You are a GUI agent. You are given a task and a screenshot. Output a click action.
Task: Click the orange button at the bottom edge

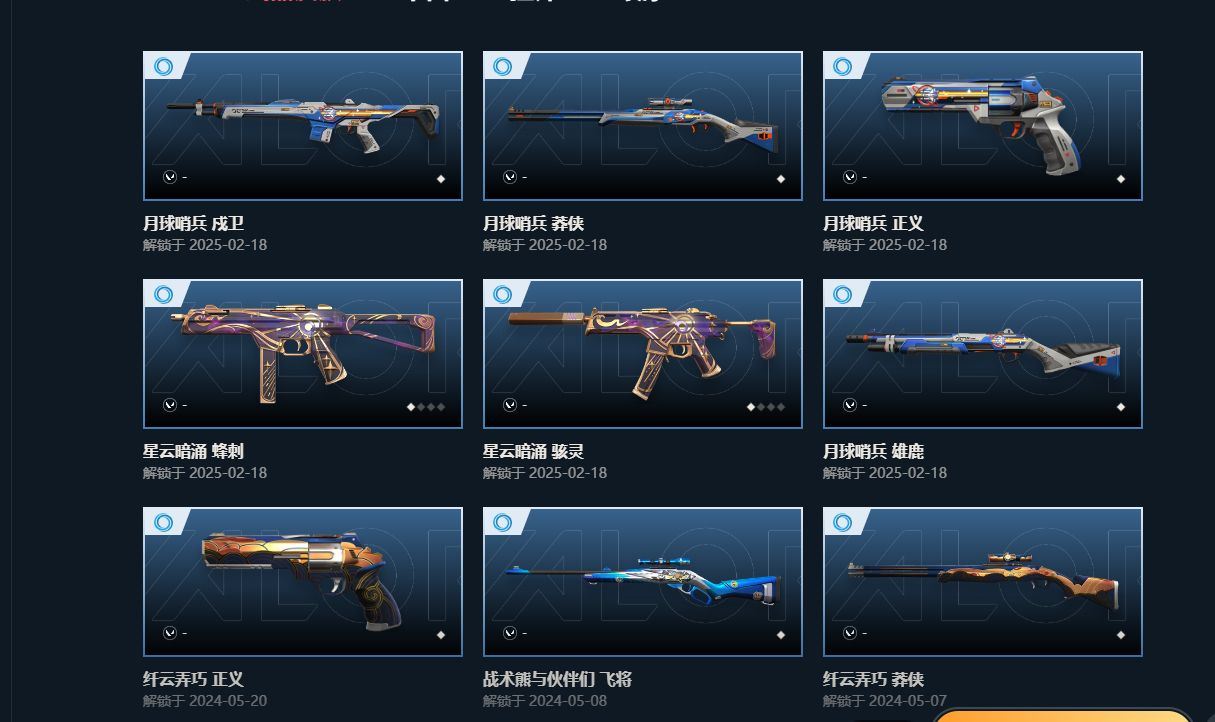(x=1062, y=716)
